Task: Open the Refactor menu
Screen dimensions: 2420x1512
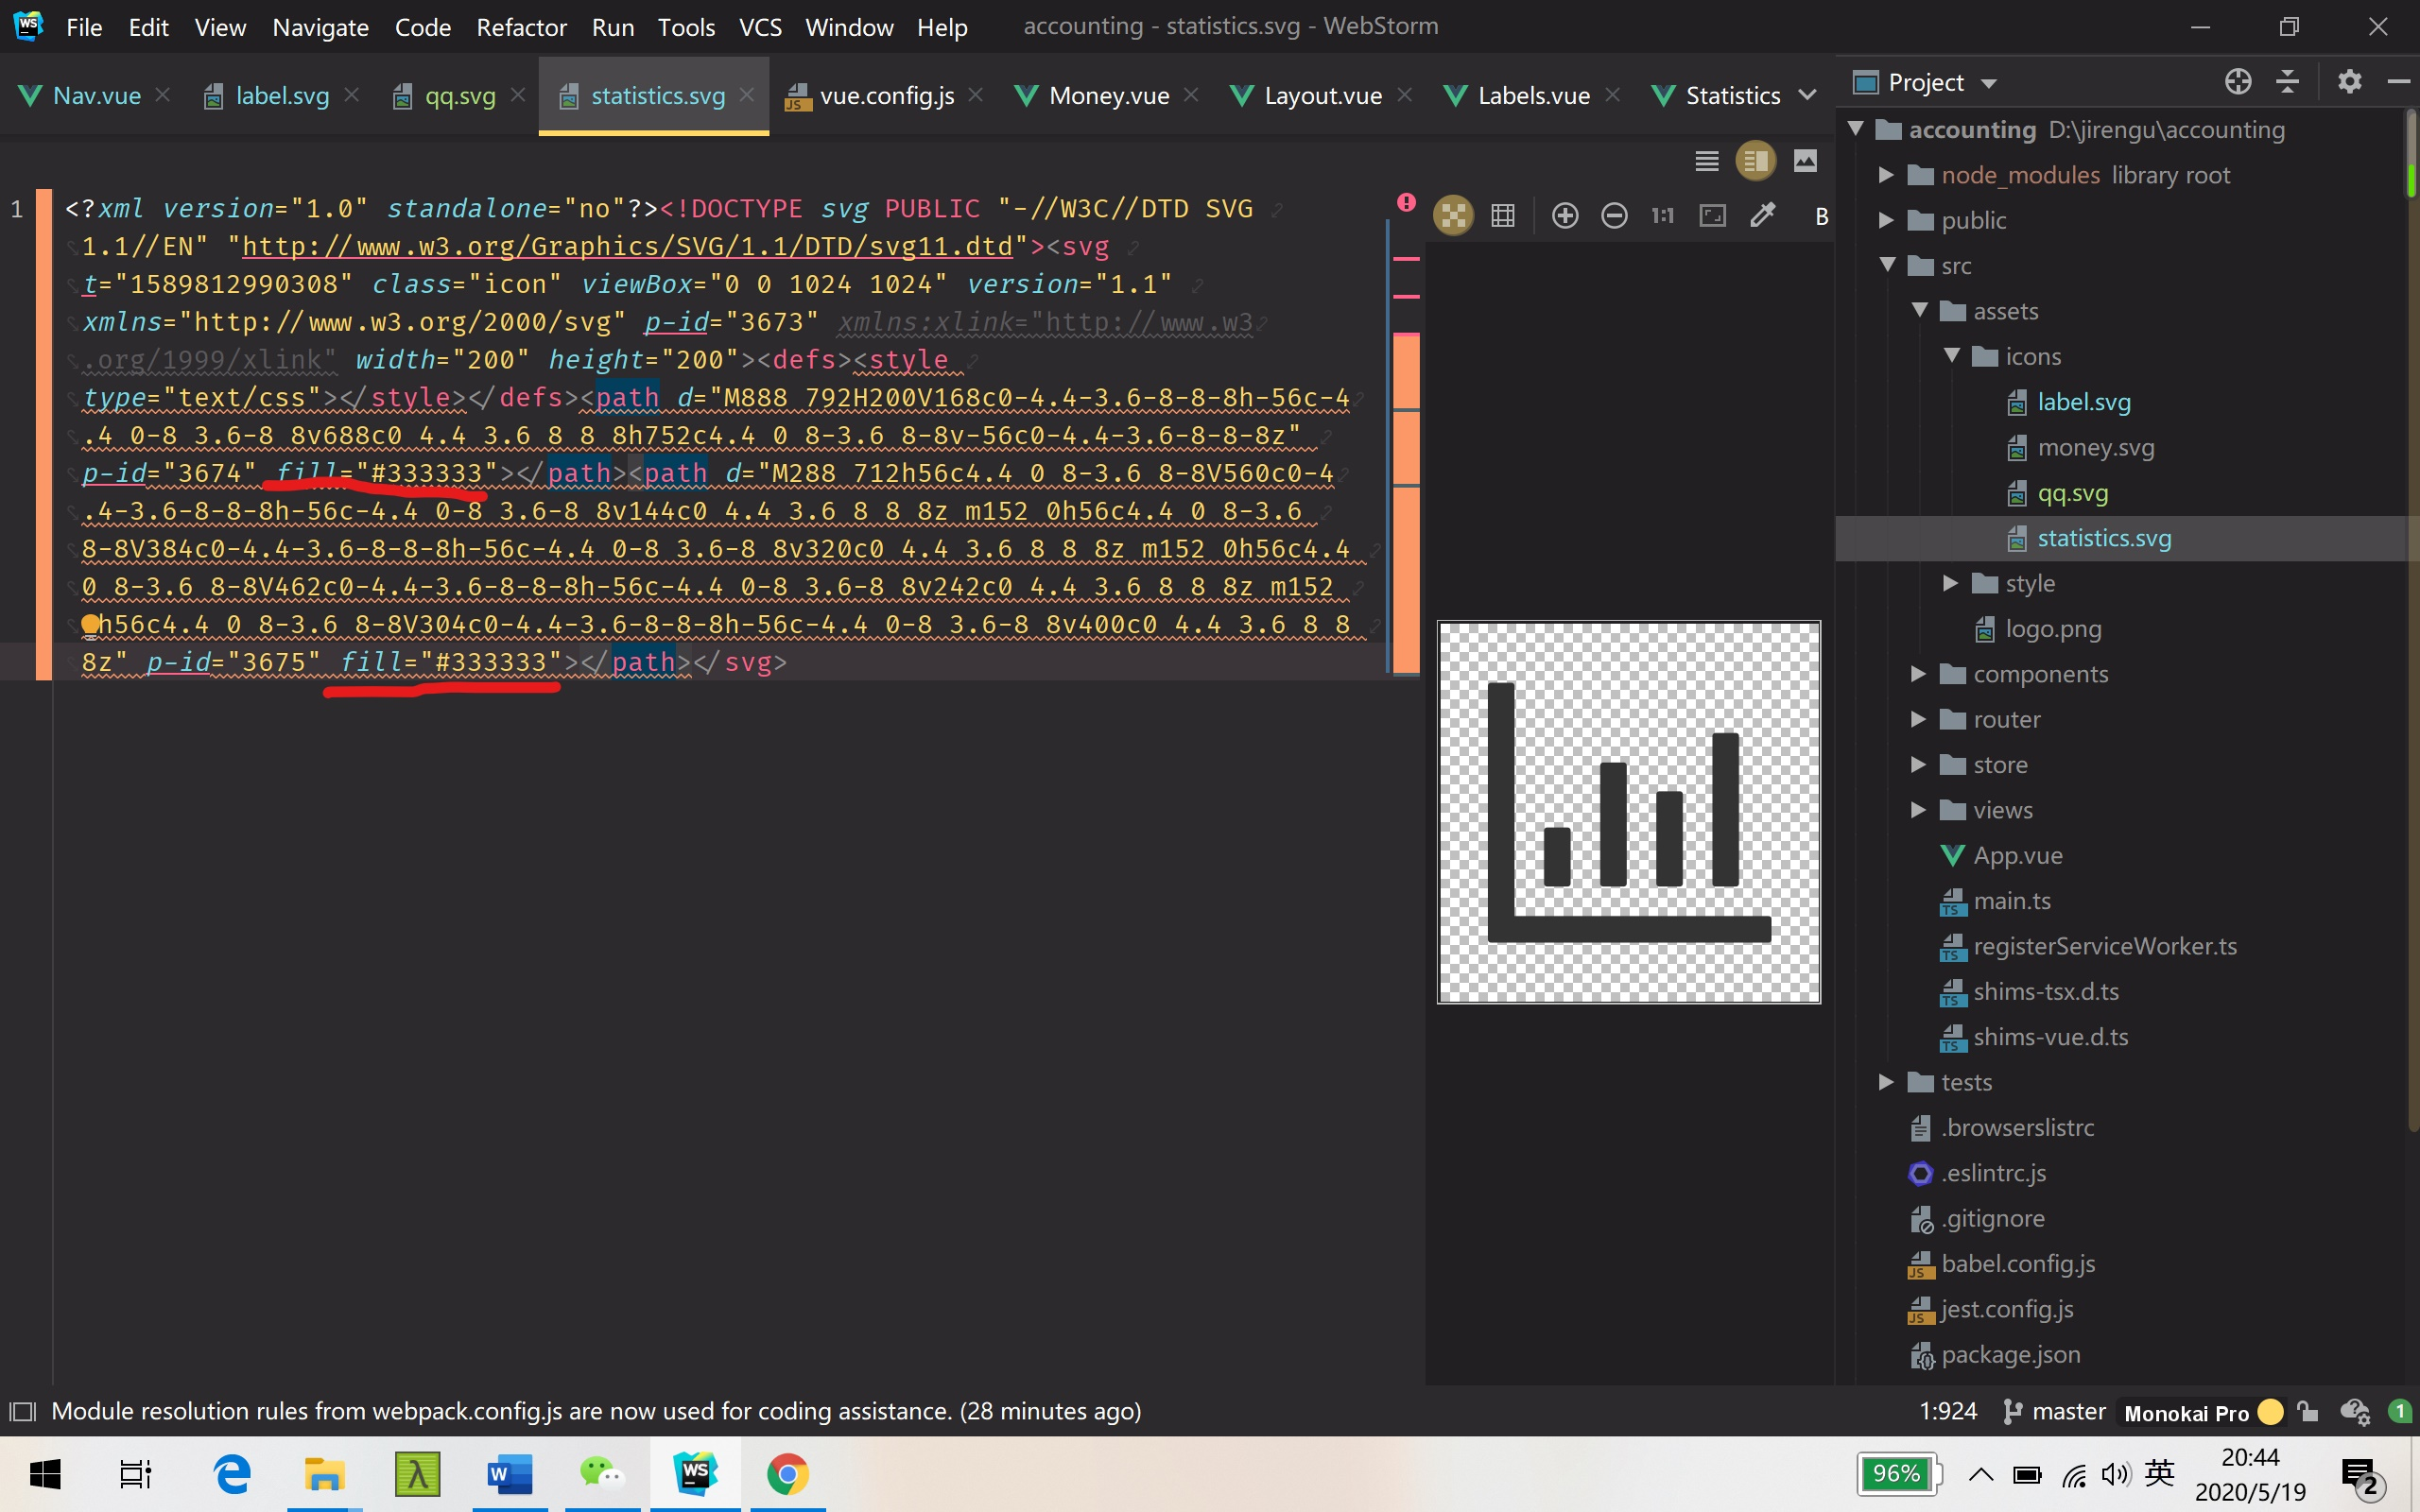Action: (x=521, y=27)
